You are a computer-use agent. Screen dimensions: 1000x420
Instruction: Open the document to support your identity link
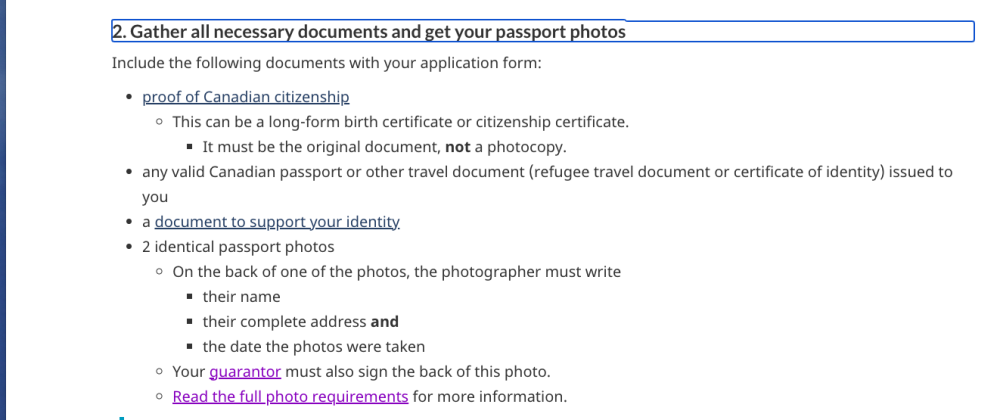coord(277,222)
